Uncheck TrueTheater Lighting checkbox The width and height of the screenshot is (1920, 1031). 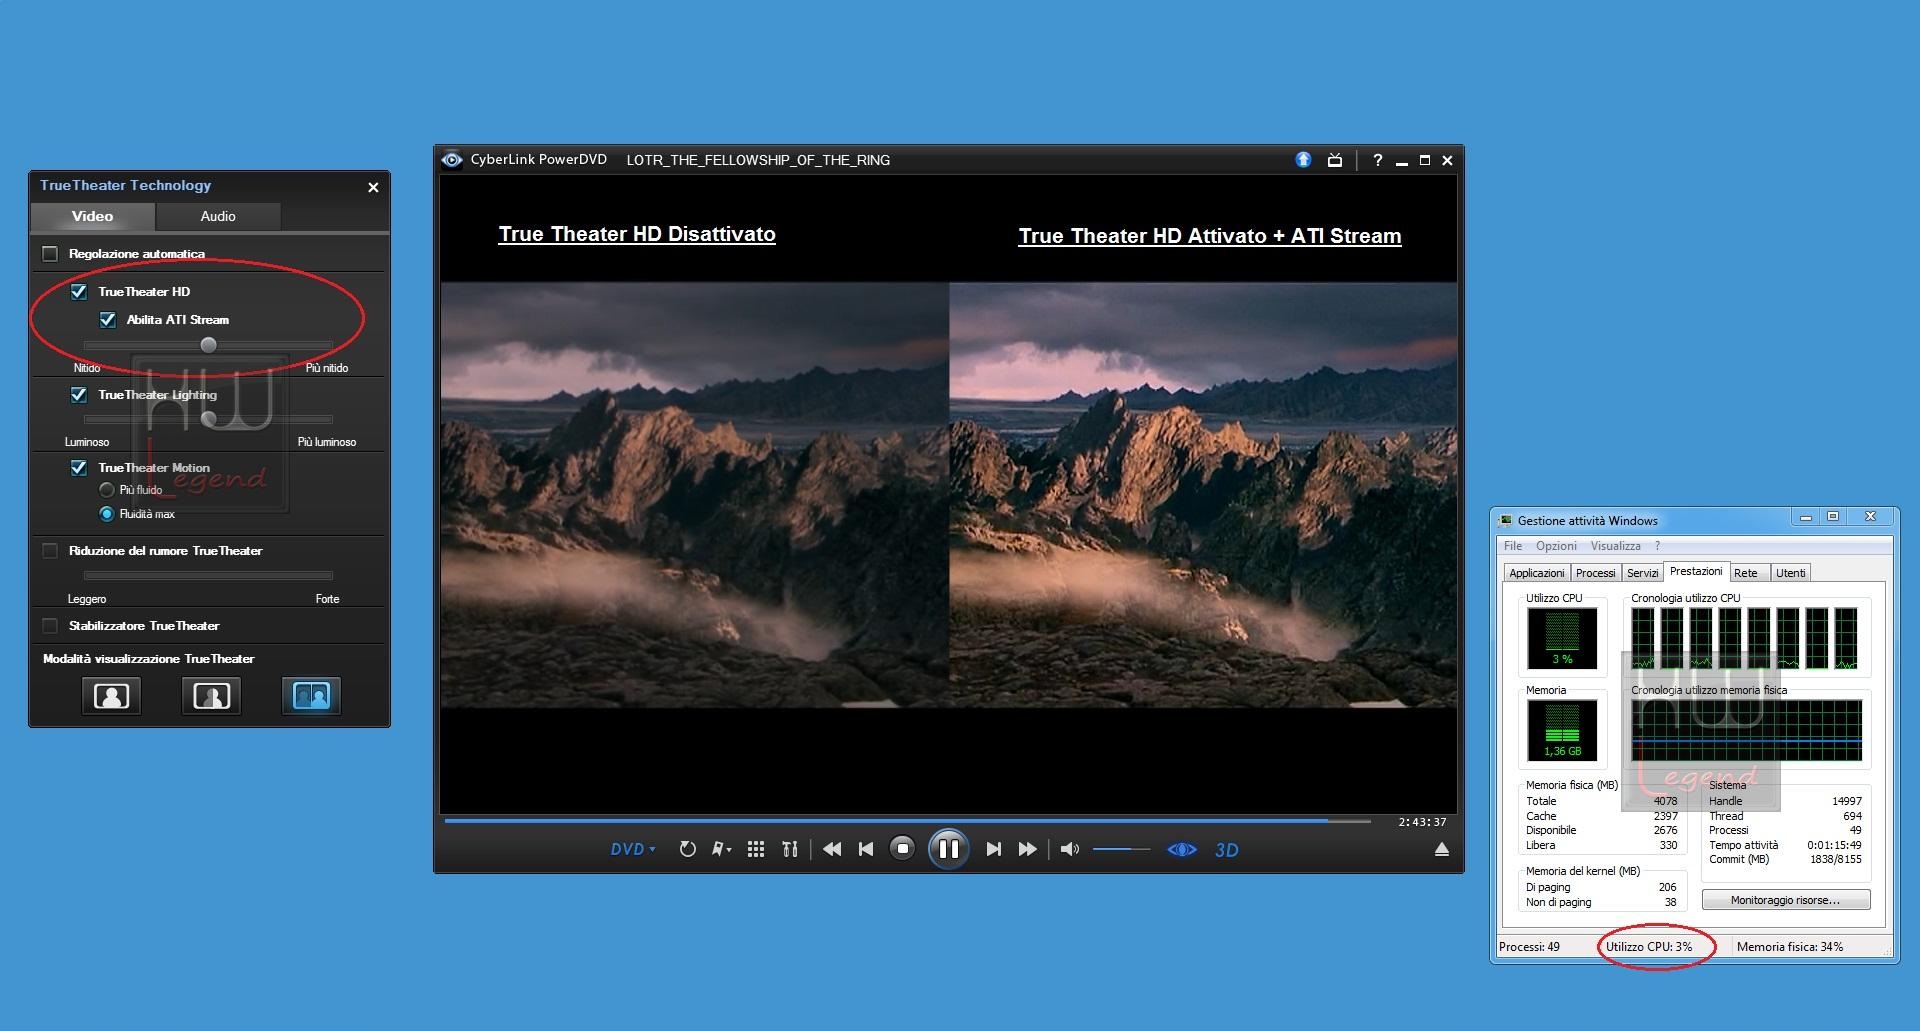(79, 395)
